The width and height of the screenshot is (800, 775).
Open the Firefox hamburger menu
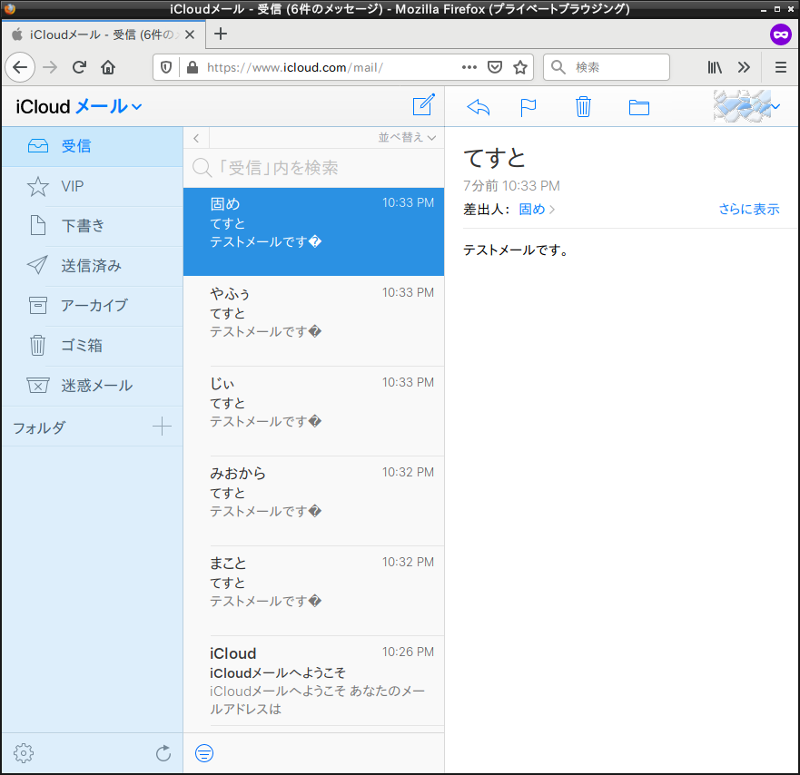(781, 67)
